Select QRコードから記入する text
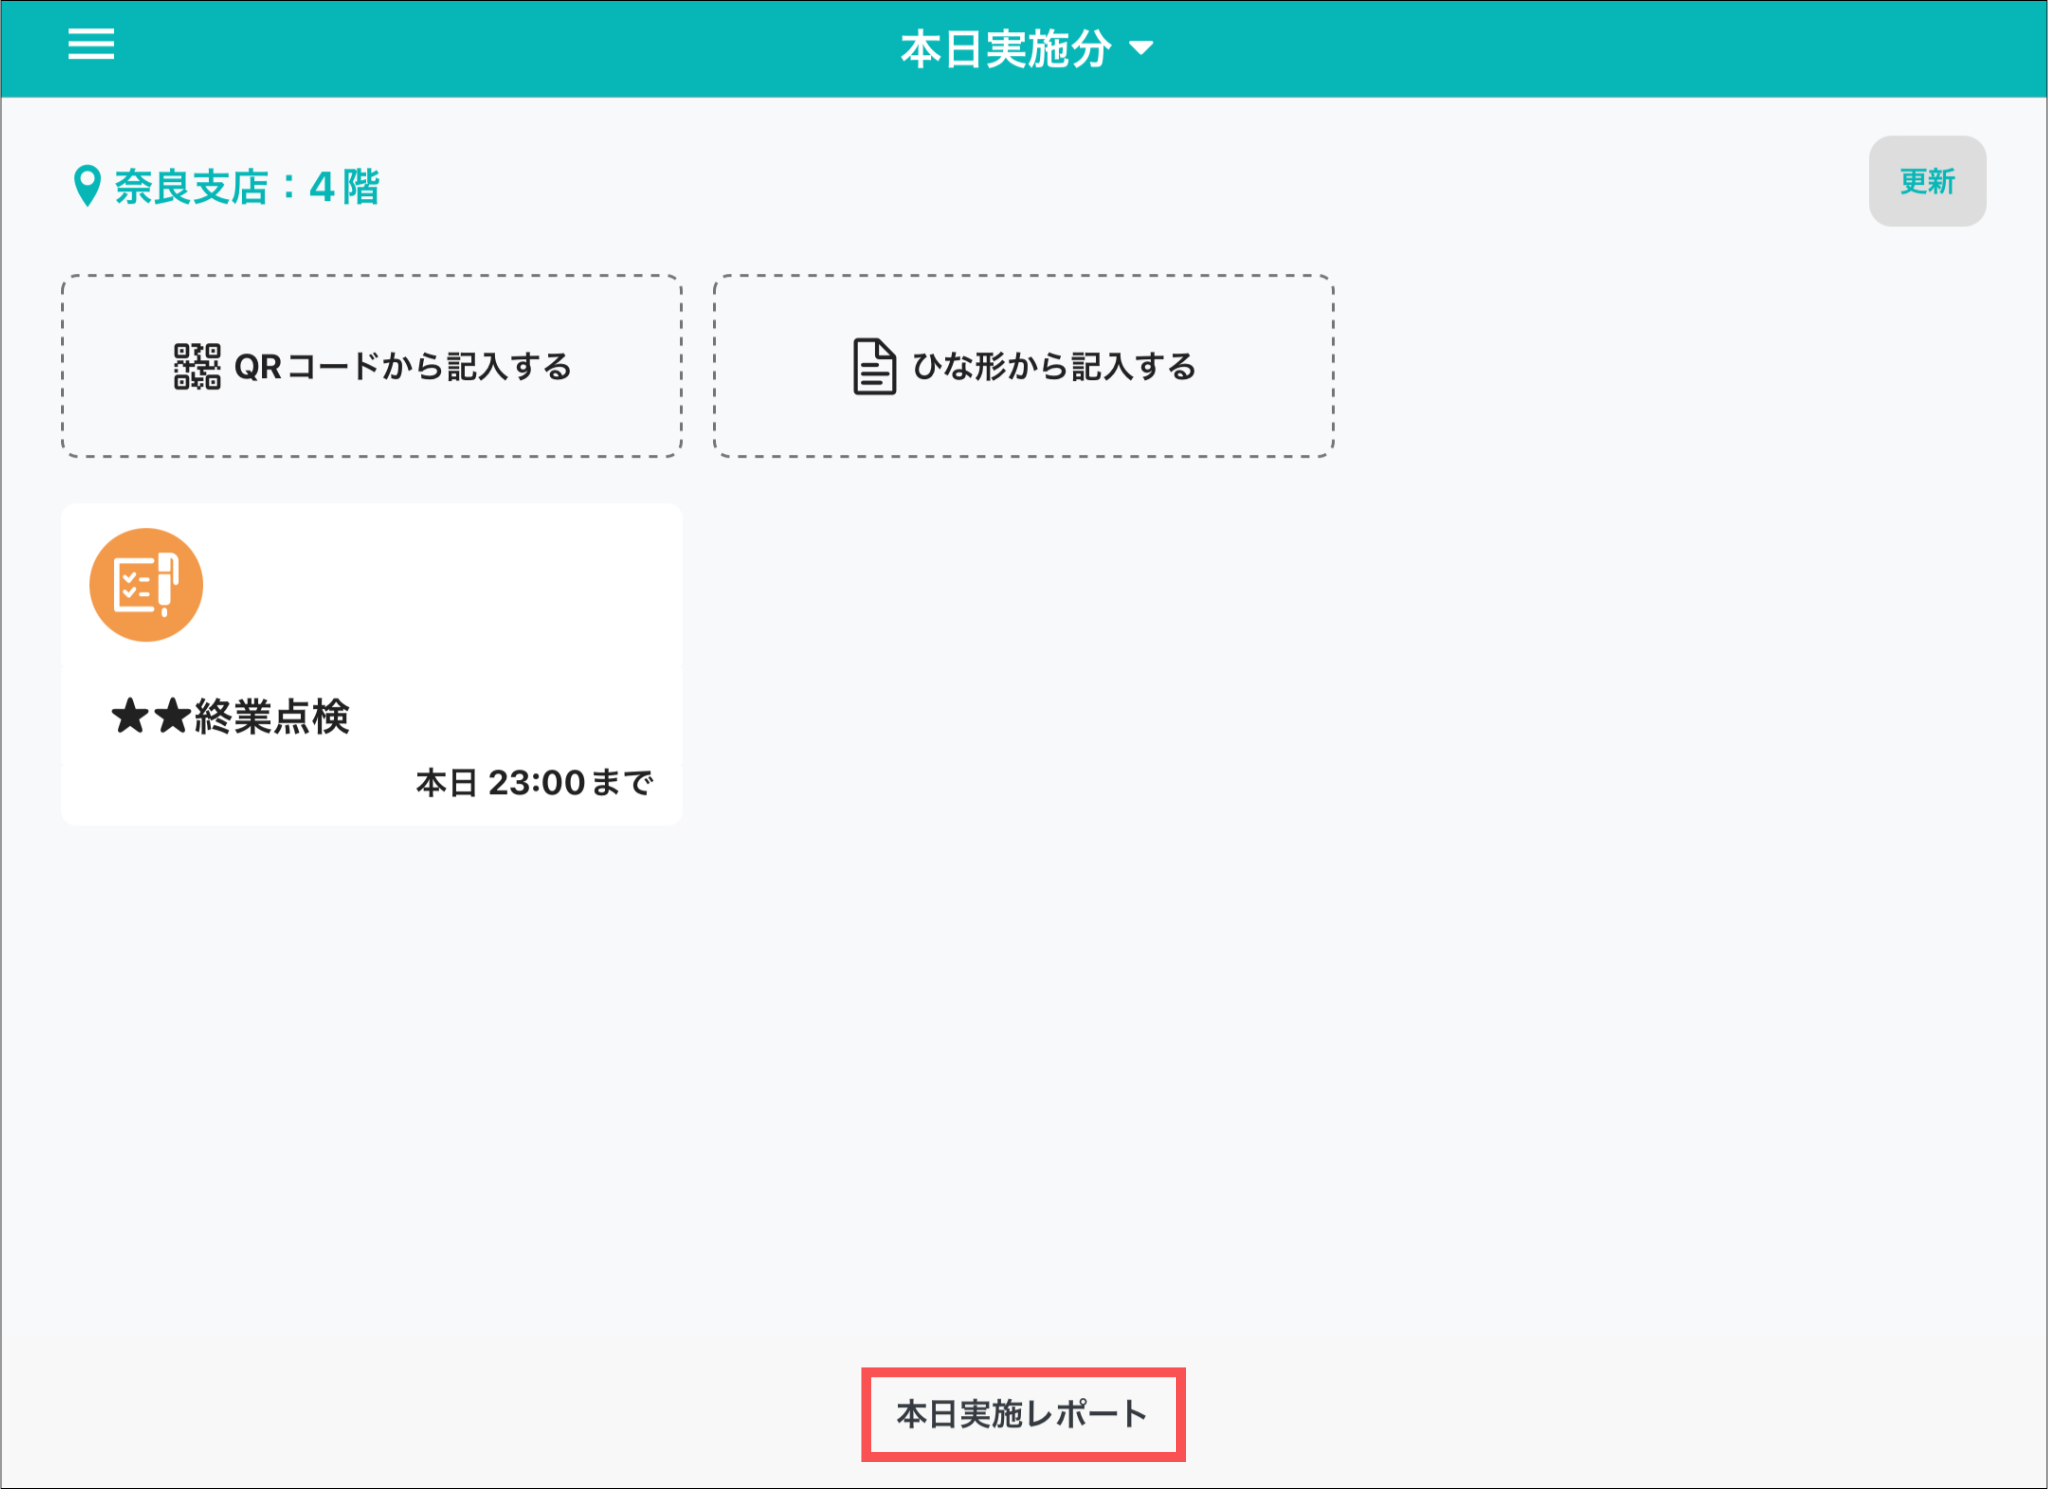The height and width of the screenshot is (1489, 2048). [402, 367]
